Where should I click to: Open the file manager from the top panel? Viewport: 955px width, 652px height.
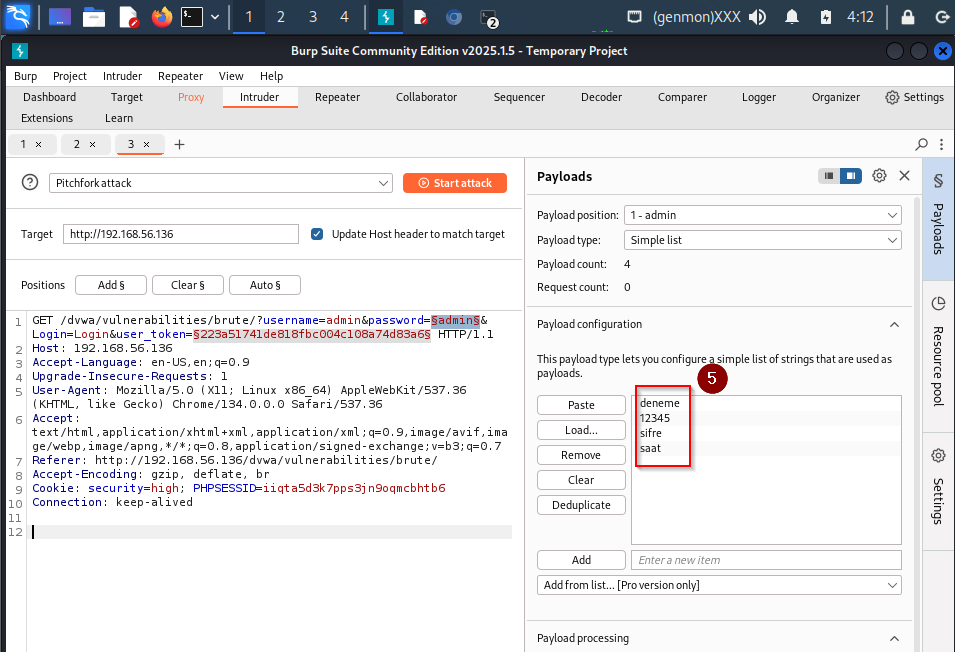(94, 17)
